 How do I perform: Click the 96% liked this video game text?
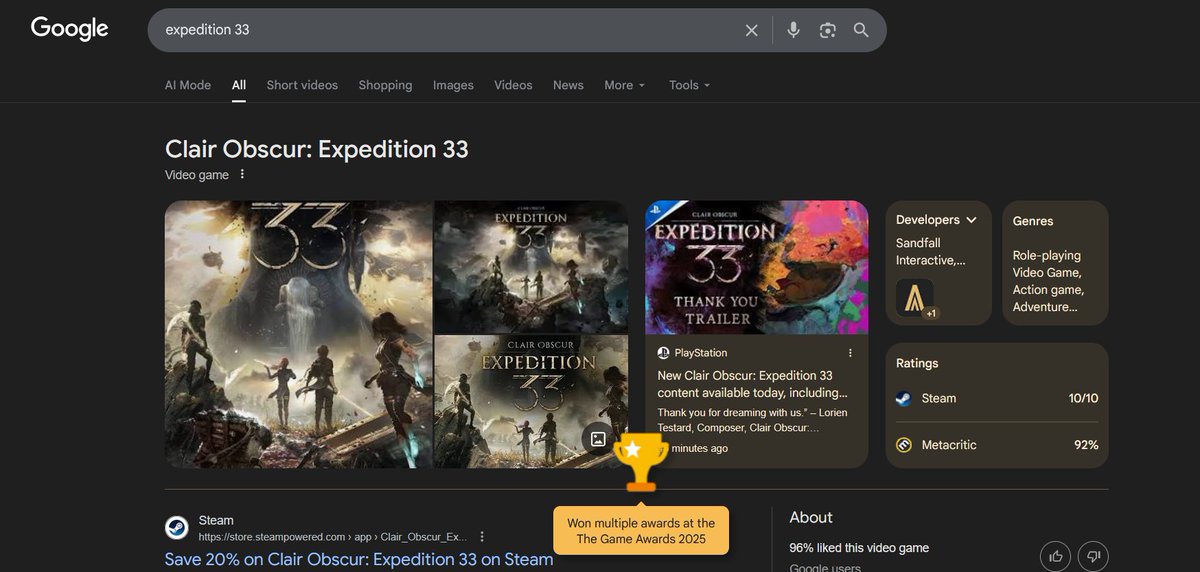click(859, 548)
